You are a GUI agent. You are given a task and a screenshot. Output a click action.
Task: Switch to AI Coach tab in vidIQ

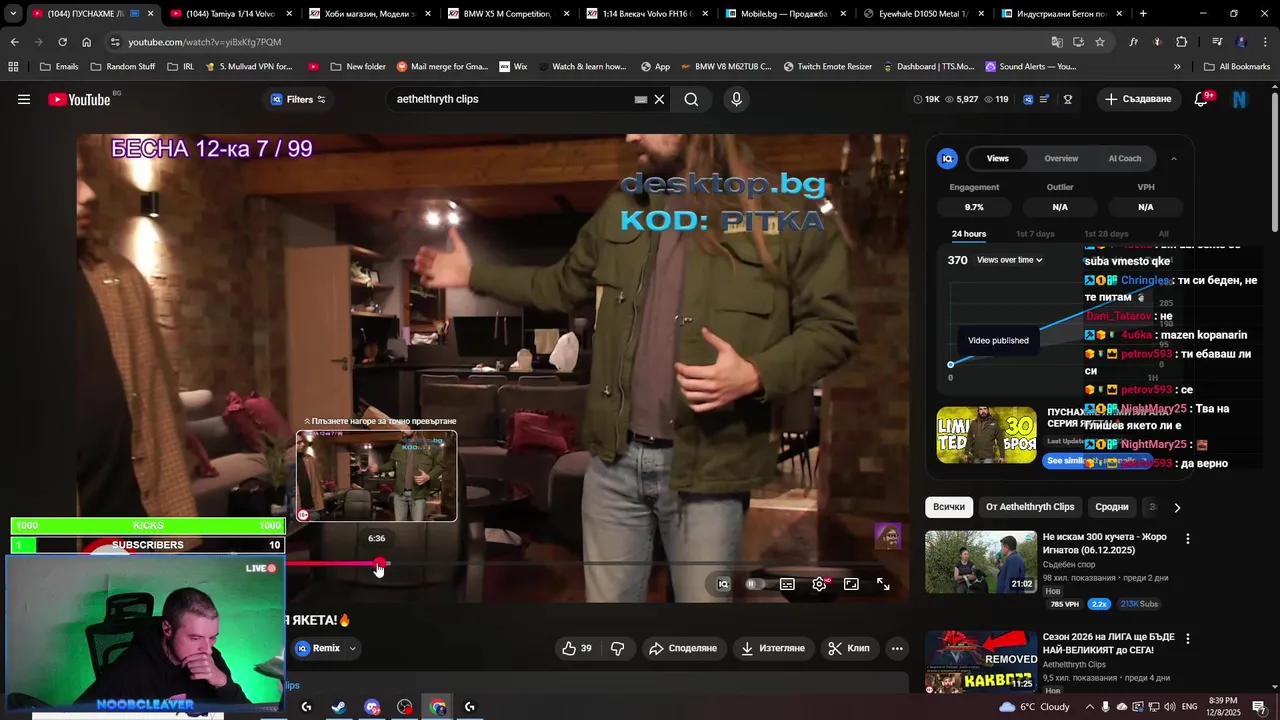click(1124, 158)
